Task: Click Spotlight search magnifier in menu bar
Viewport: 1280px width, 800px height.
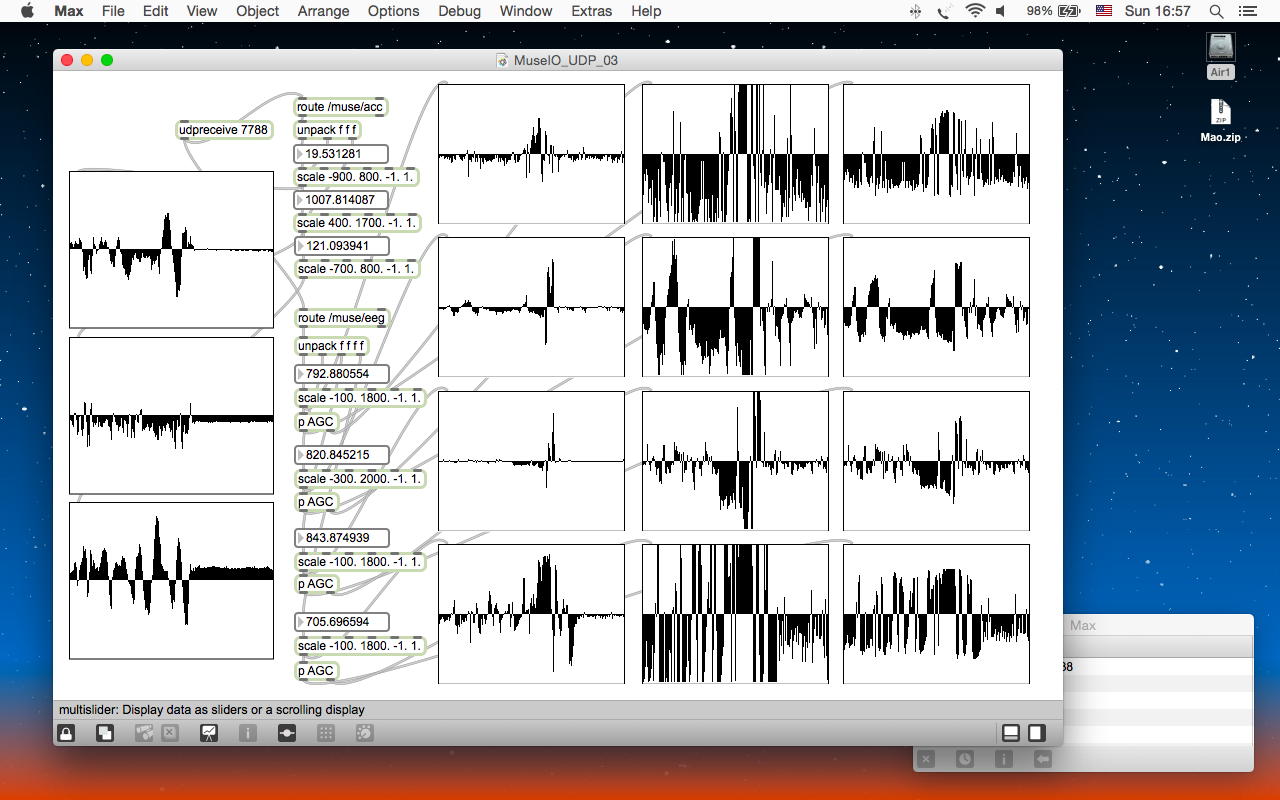Action: click(x=1217, y=11)
